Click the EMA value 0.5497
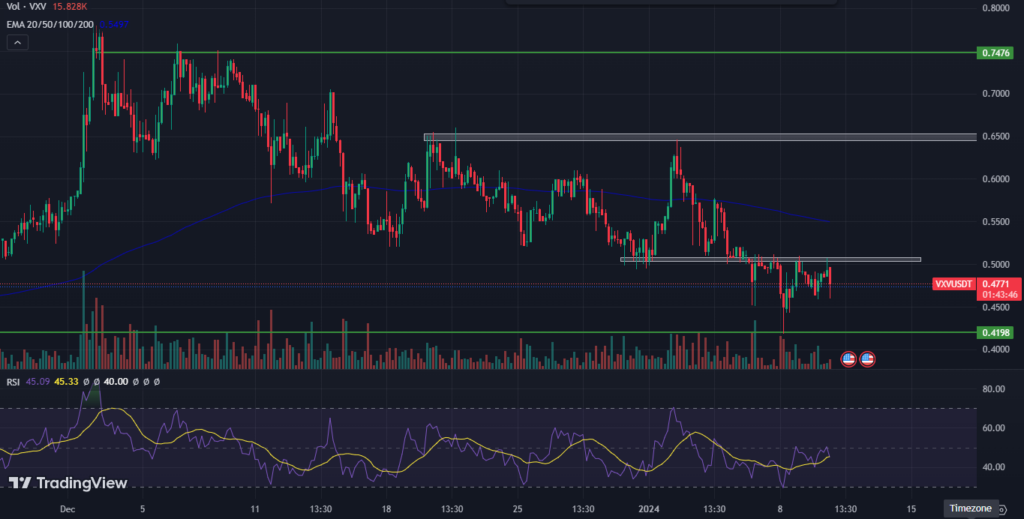Image resolution: width=1024 pixels, height=519 pixels. pyautogui.click(x=114, y=24)
